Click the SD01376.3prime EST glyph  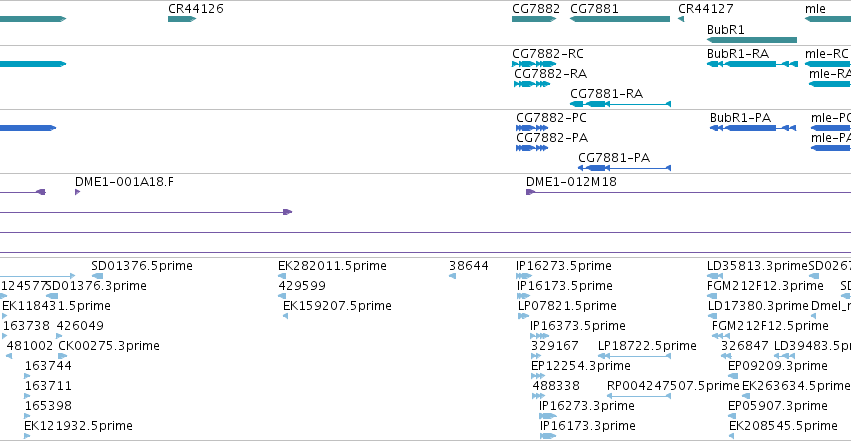pos(52,296)
